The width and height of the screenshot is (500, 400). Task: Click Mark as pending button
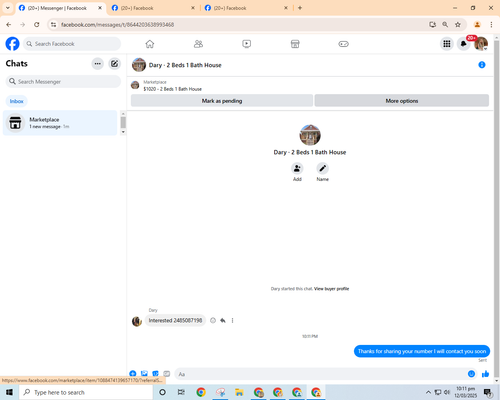click(x=222, y=101)
